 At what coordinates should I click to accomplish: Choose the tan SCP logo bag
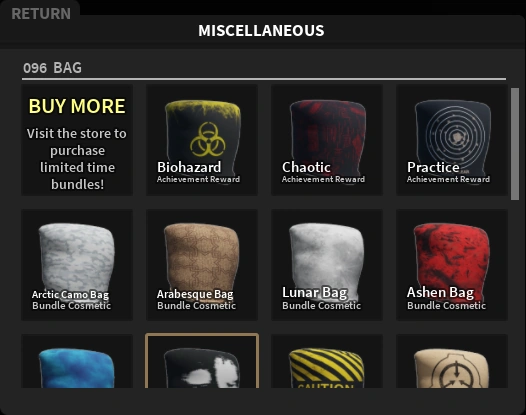(452, 361)
